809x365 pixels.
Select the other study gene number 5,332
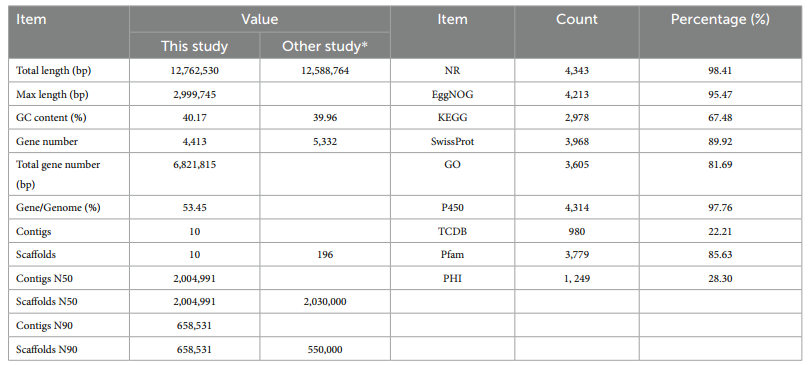point(325,141)
